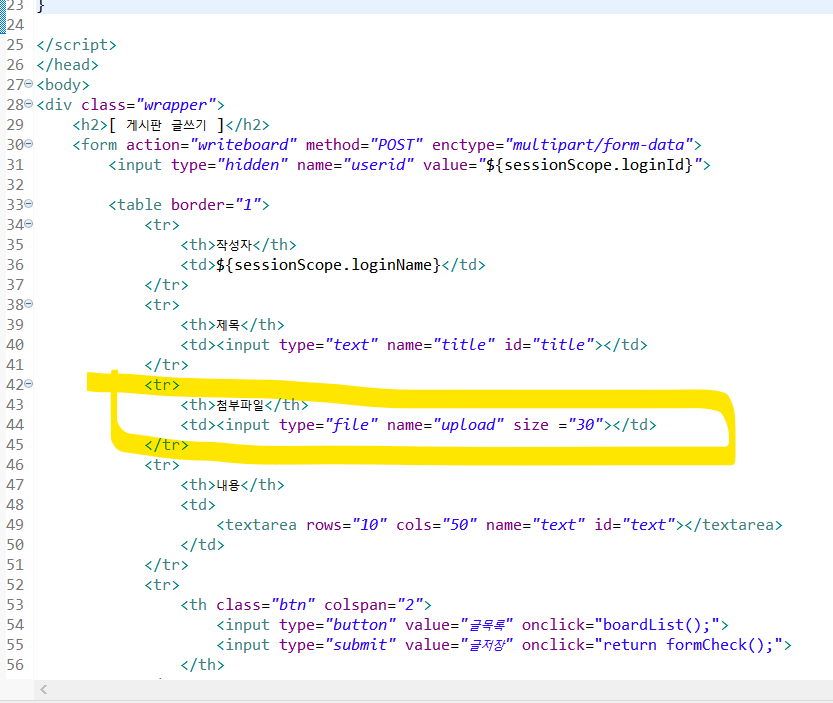Click the name="title" attribute value

(464, 345)
